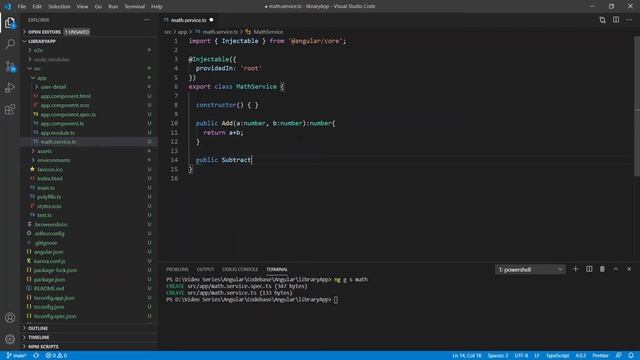The width and height of the screenshot is (640, 360).
Task: Select the math.service.ts editor tab
Action: click(x=188, y=20)
